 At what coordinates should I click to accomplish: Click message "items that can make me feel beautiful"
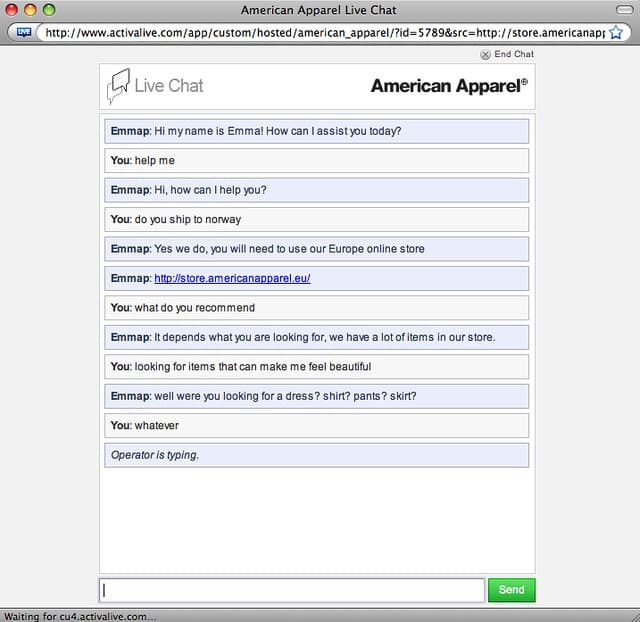pyautogui.click(x=316, y=367)
